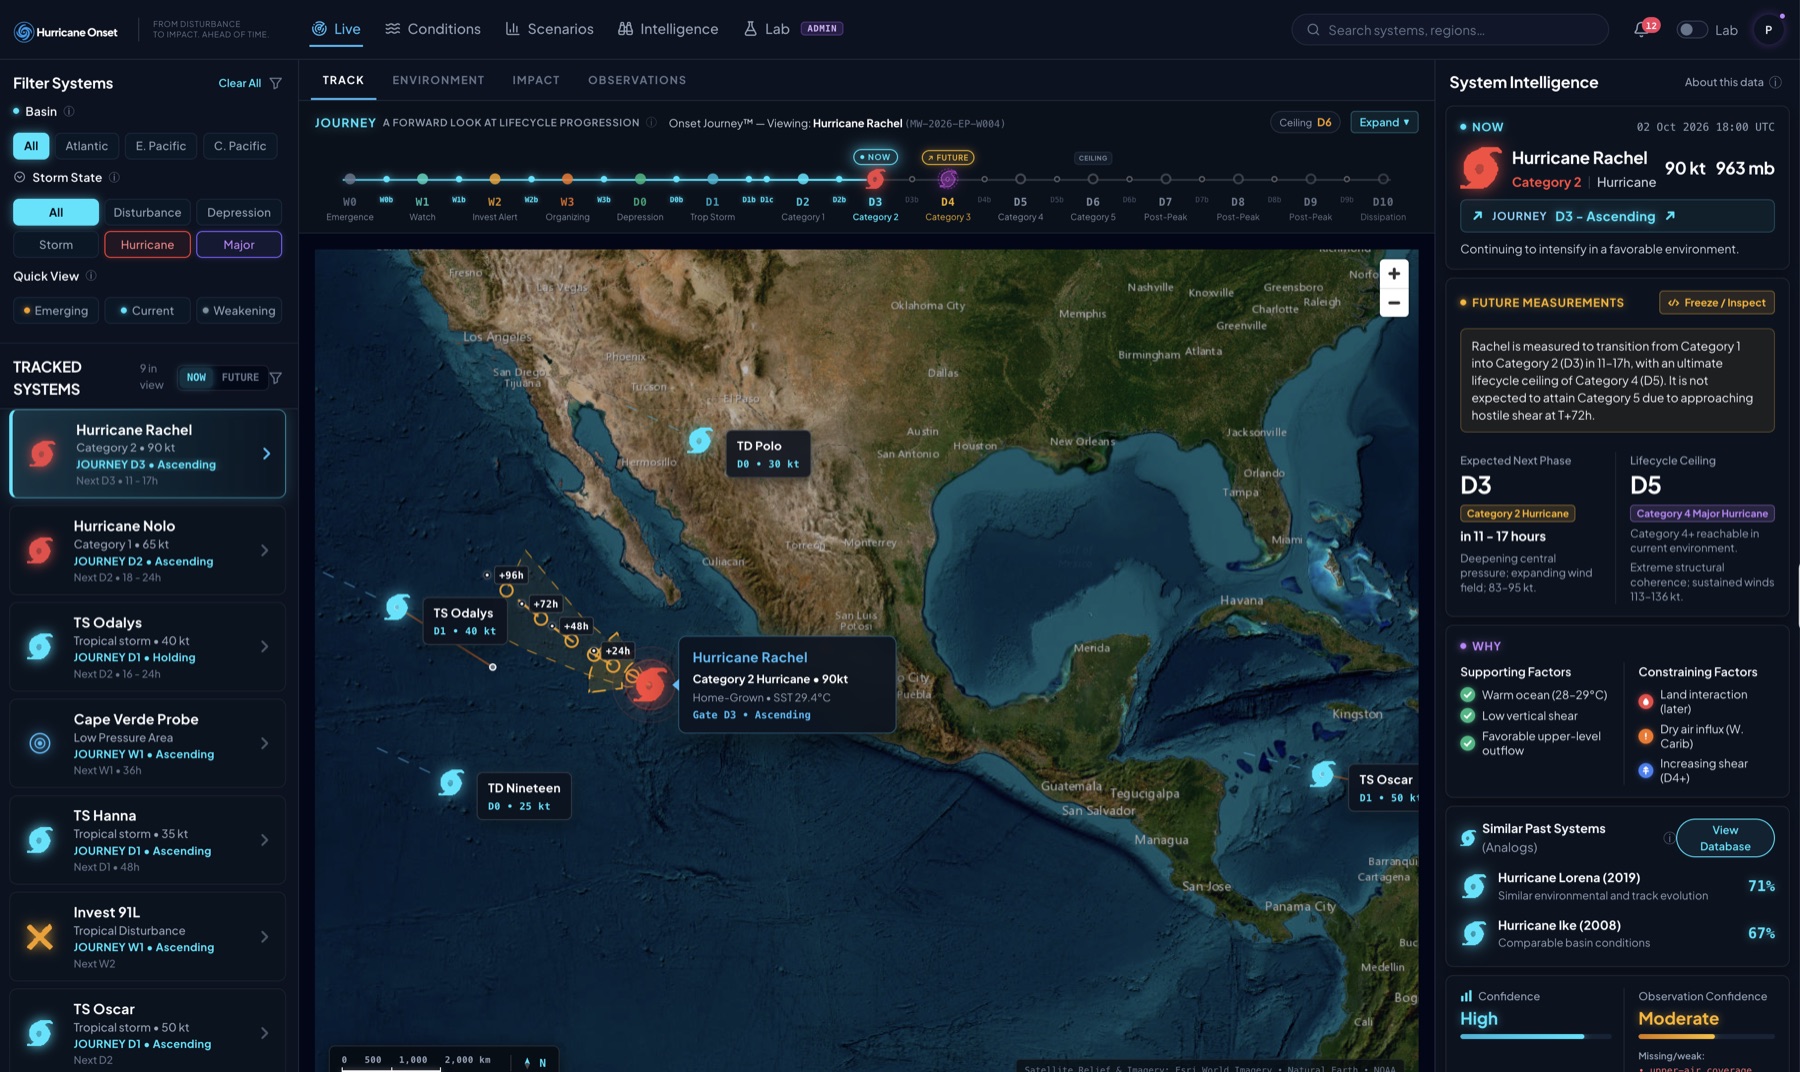This screenshot has width=1800, height=1072.
Task: Zoom in on the map
Action: pyautogui.click(x=1394, y=274)
